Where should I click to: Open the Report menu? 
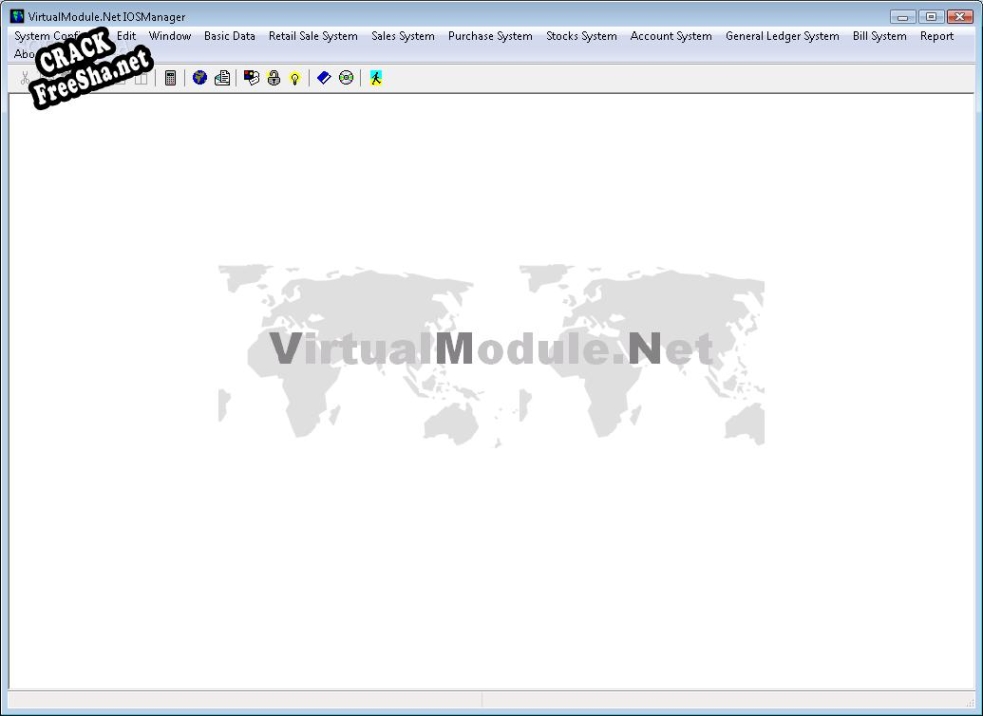tap(937, 36)
